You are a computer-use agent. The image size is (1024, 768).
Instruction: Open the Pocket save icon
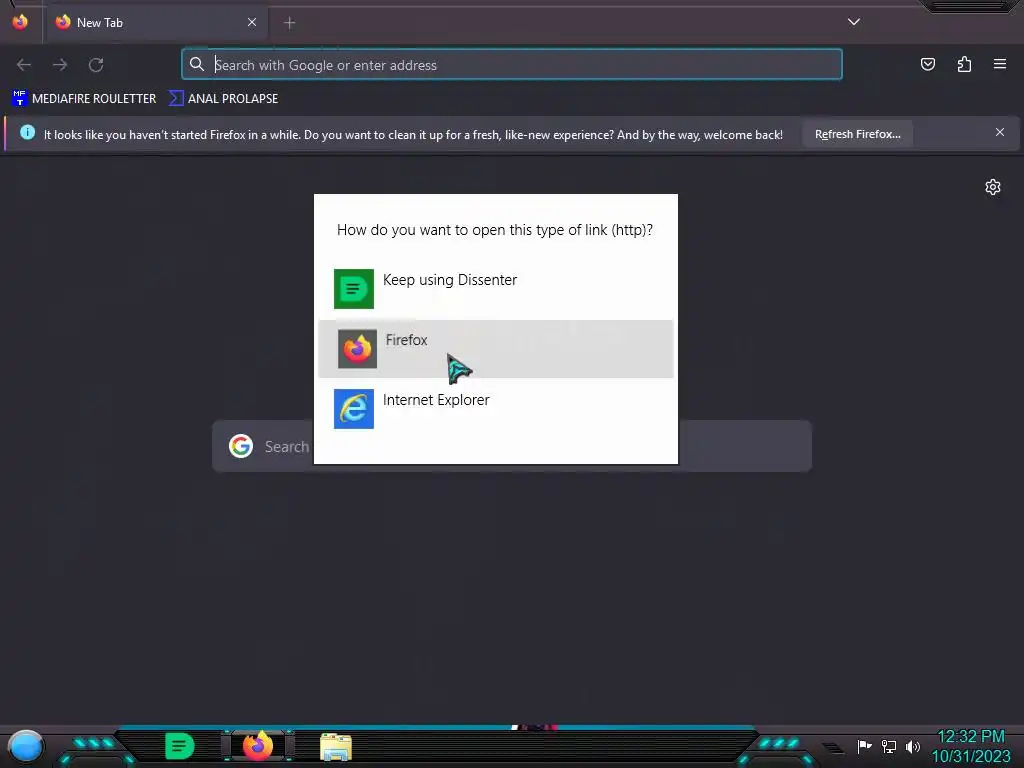[927, 64]
